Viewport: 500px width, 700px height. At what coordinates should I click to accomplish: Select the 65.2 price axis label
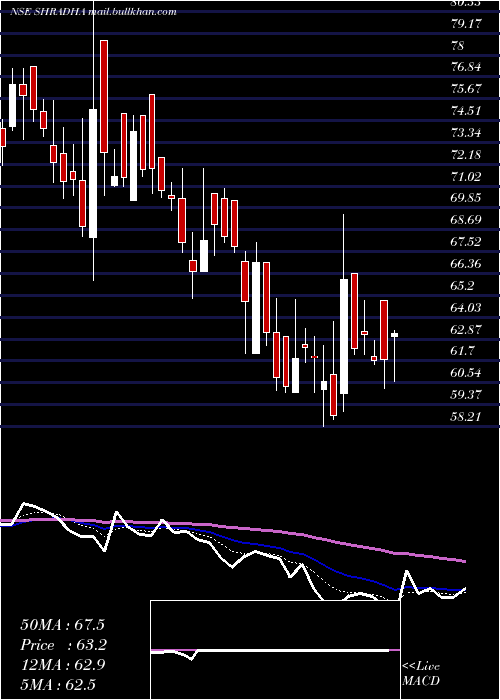point(462,286)
